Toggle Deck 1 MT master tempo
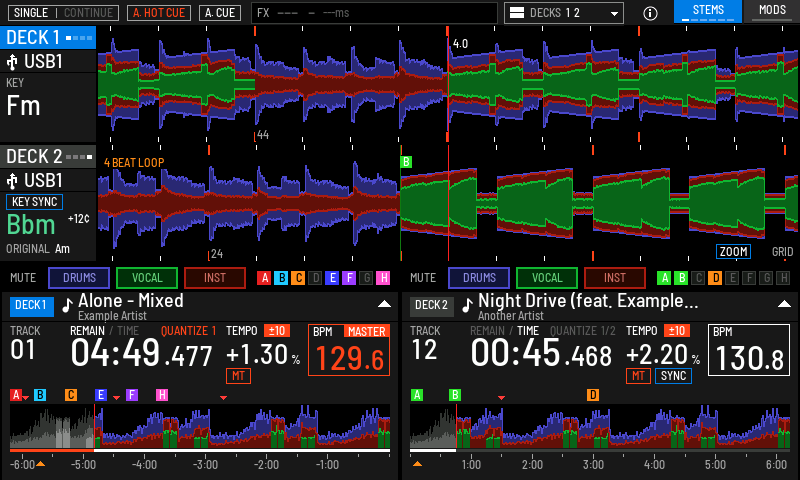800x480 pixels. pos(238,376)
